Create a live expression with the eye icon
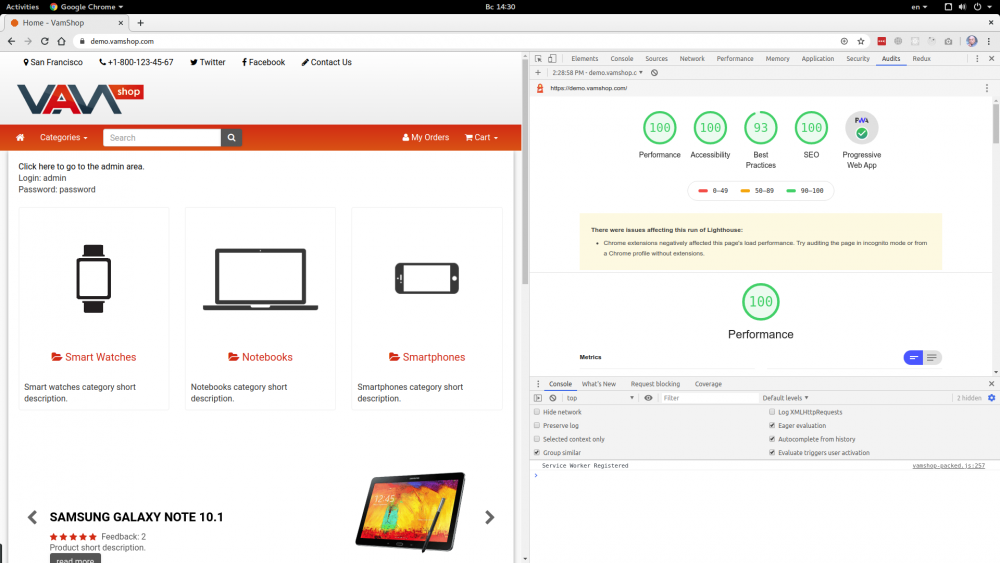Screen dimensions: 1000x563 point(648,398)
